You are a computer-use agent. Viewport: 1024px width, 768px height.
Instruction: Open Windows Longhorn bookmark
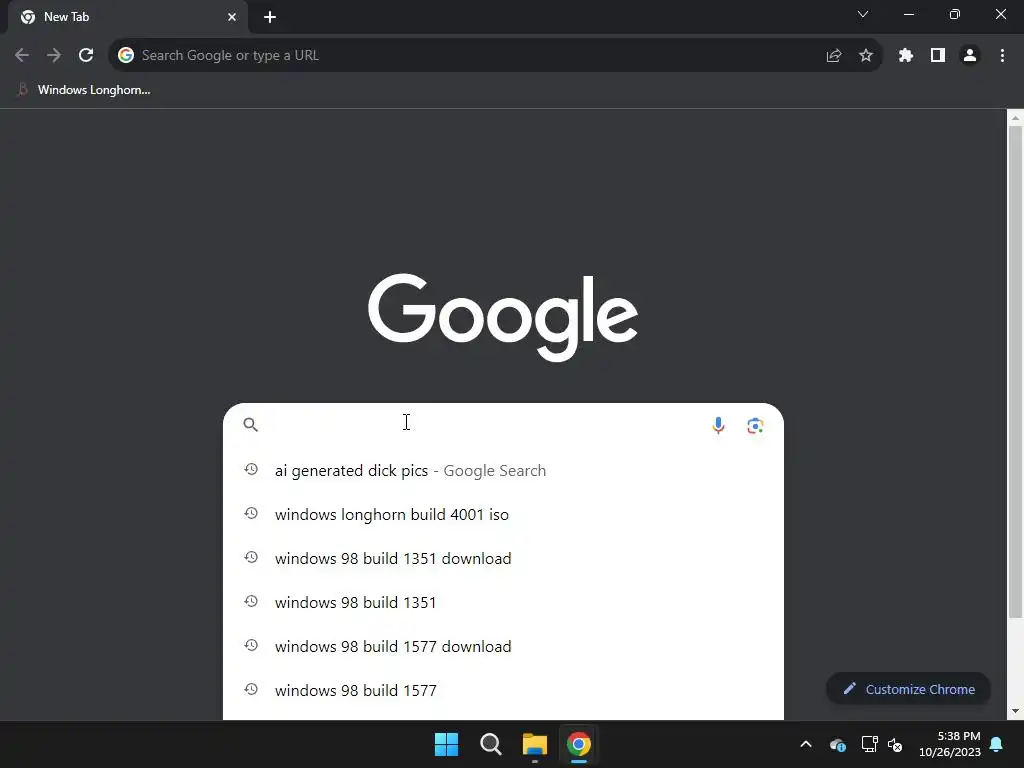click(84, 90)
